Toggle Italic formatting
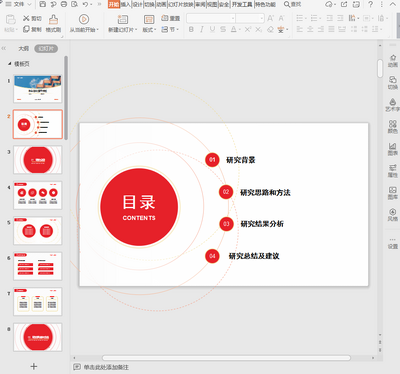400x374 pixels. click(202, 29)
